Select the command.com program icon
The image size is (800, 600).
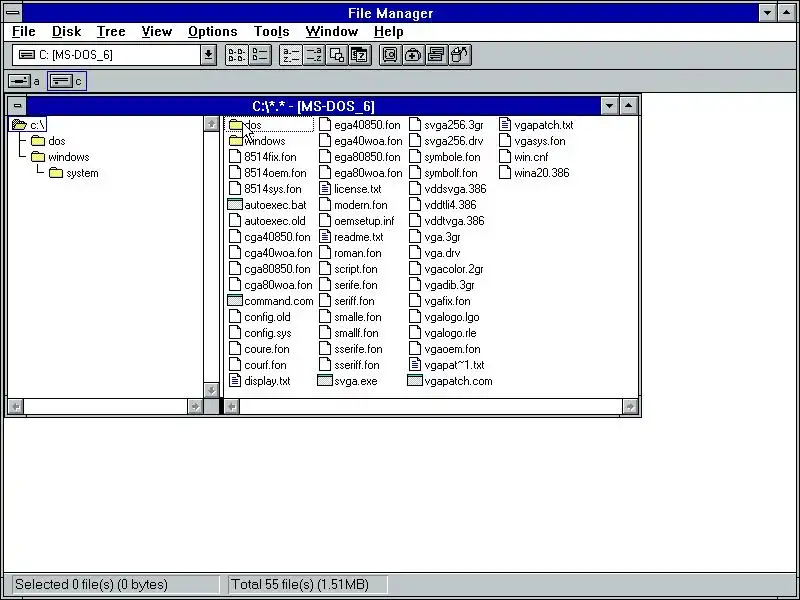point(235,301)
